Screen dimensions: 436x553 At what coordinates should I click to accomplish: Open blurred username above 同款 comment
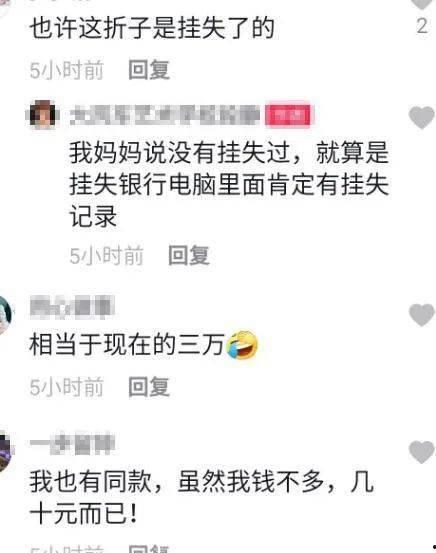[72, 443]
